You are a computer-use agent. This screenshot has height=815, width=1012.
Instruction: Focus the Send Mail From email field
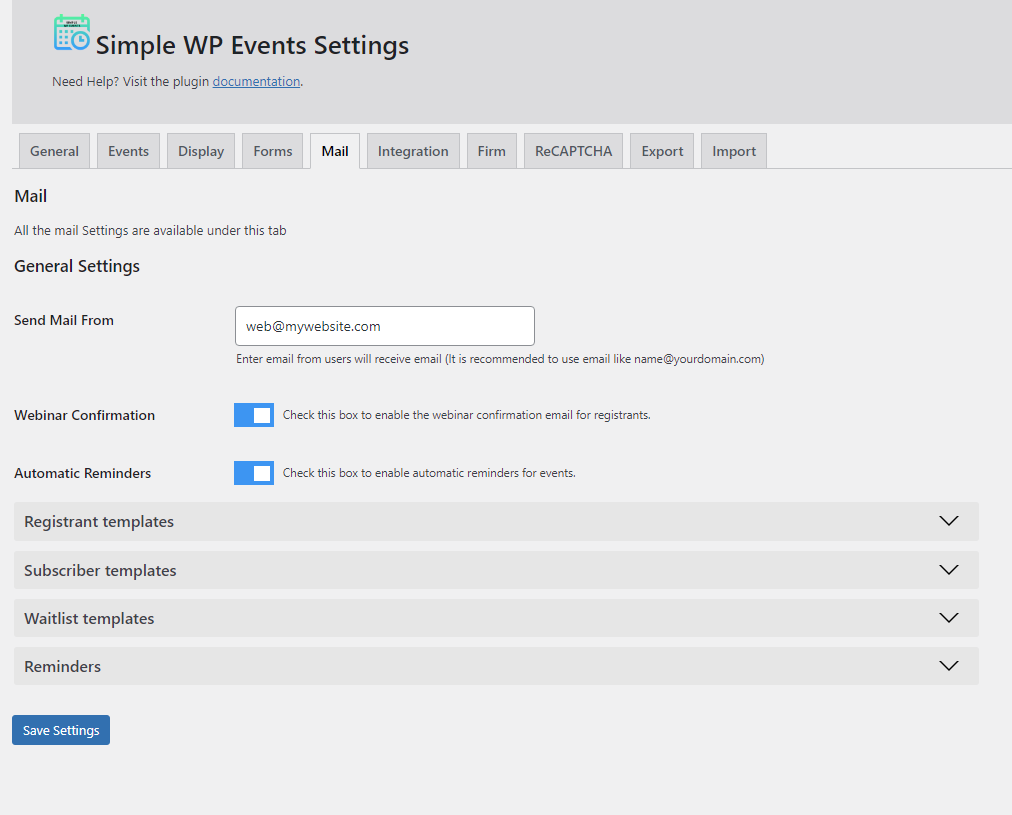coord(385,326)
